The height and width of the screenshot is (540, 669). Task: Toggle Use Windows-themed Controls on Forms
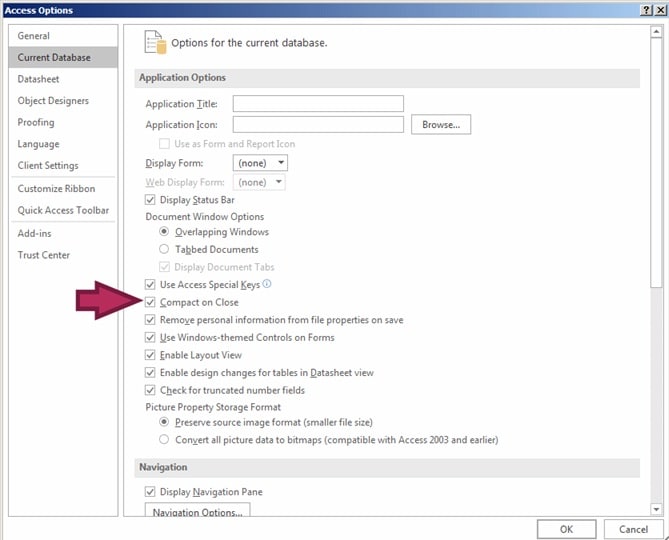[150, 337]
